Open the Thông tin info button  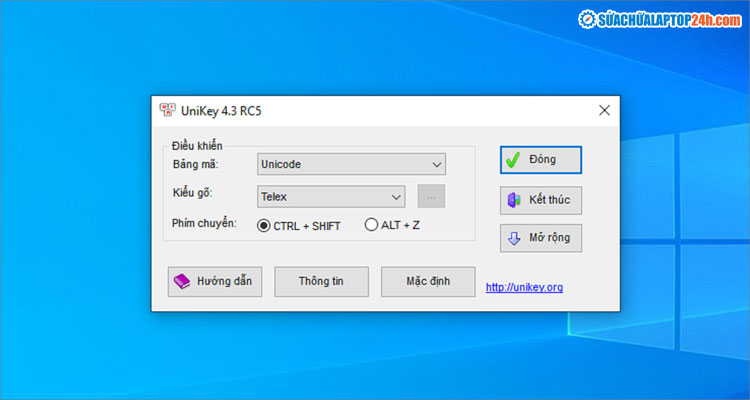tap(321, 282)
